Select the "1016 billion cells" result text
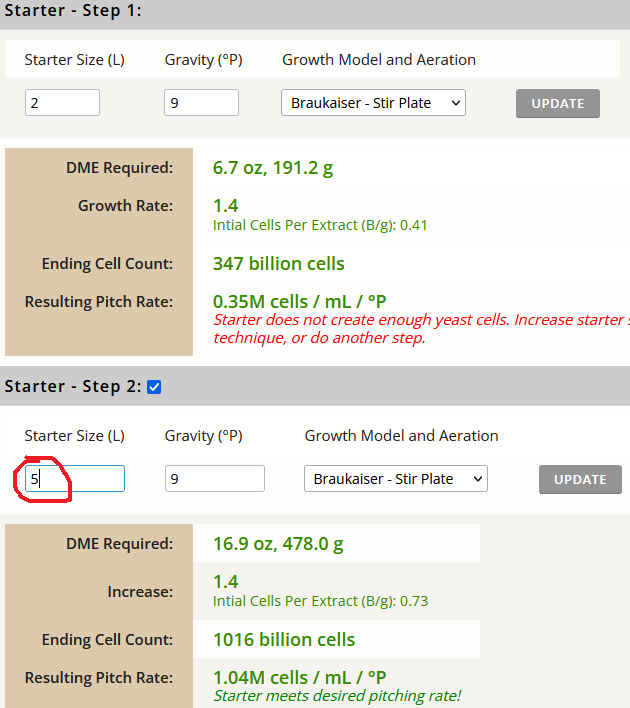 [x=284, y=639]
